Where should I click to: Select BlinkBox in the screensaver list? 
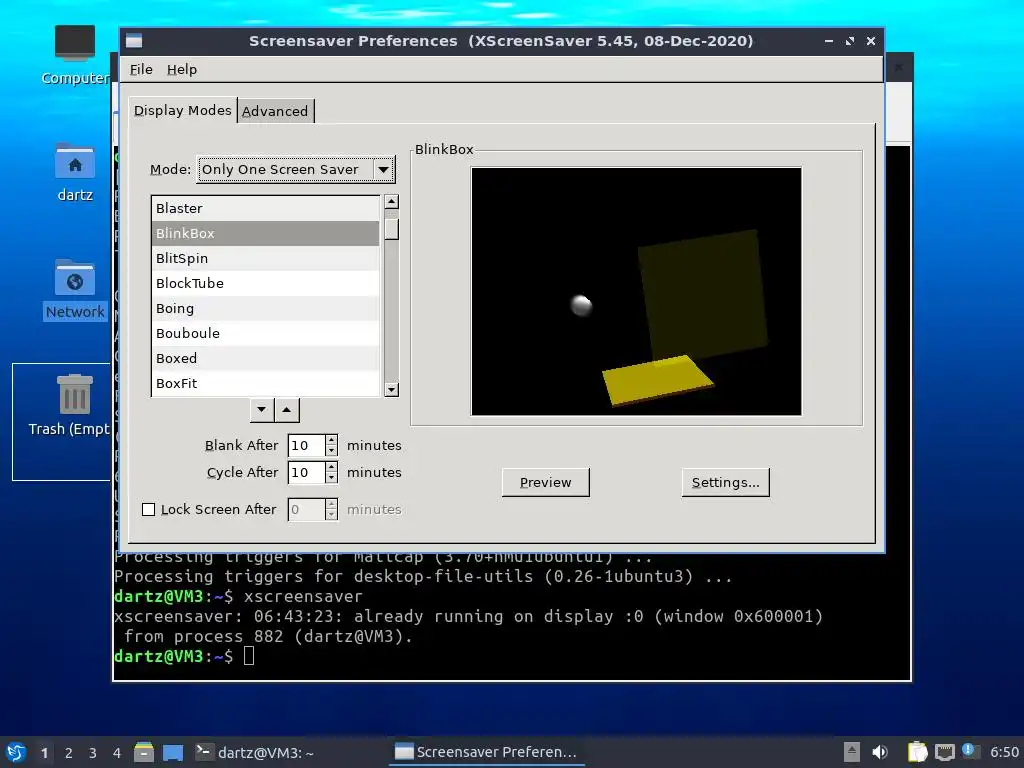[265, 233]
